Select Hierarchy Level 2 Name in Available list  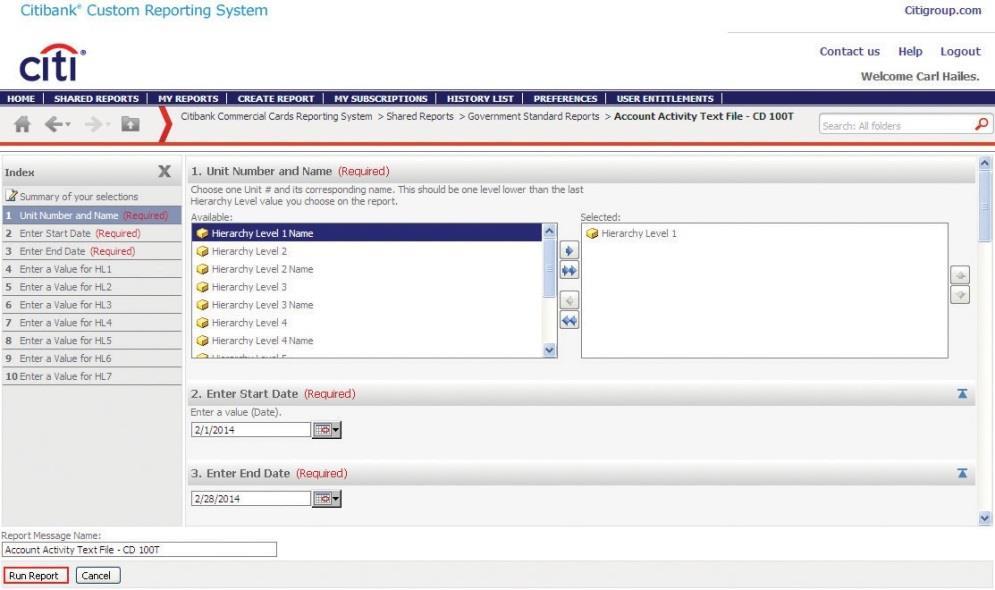[x=367, y=269]
